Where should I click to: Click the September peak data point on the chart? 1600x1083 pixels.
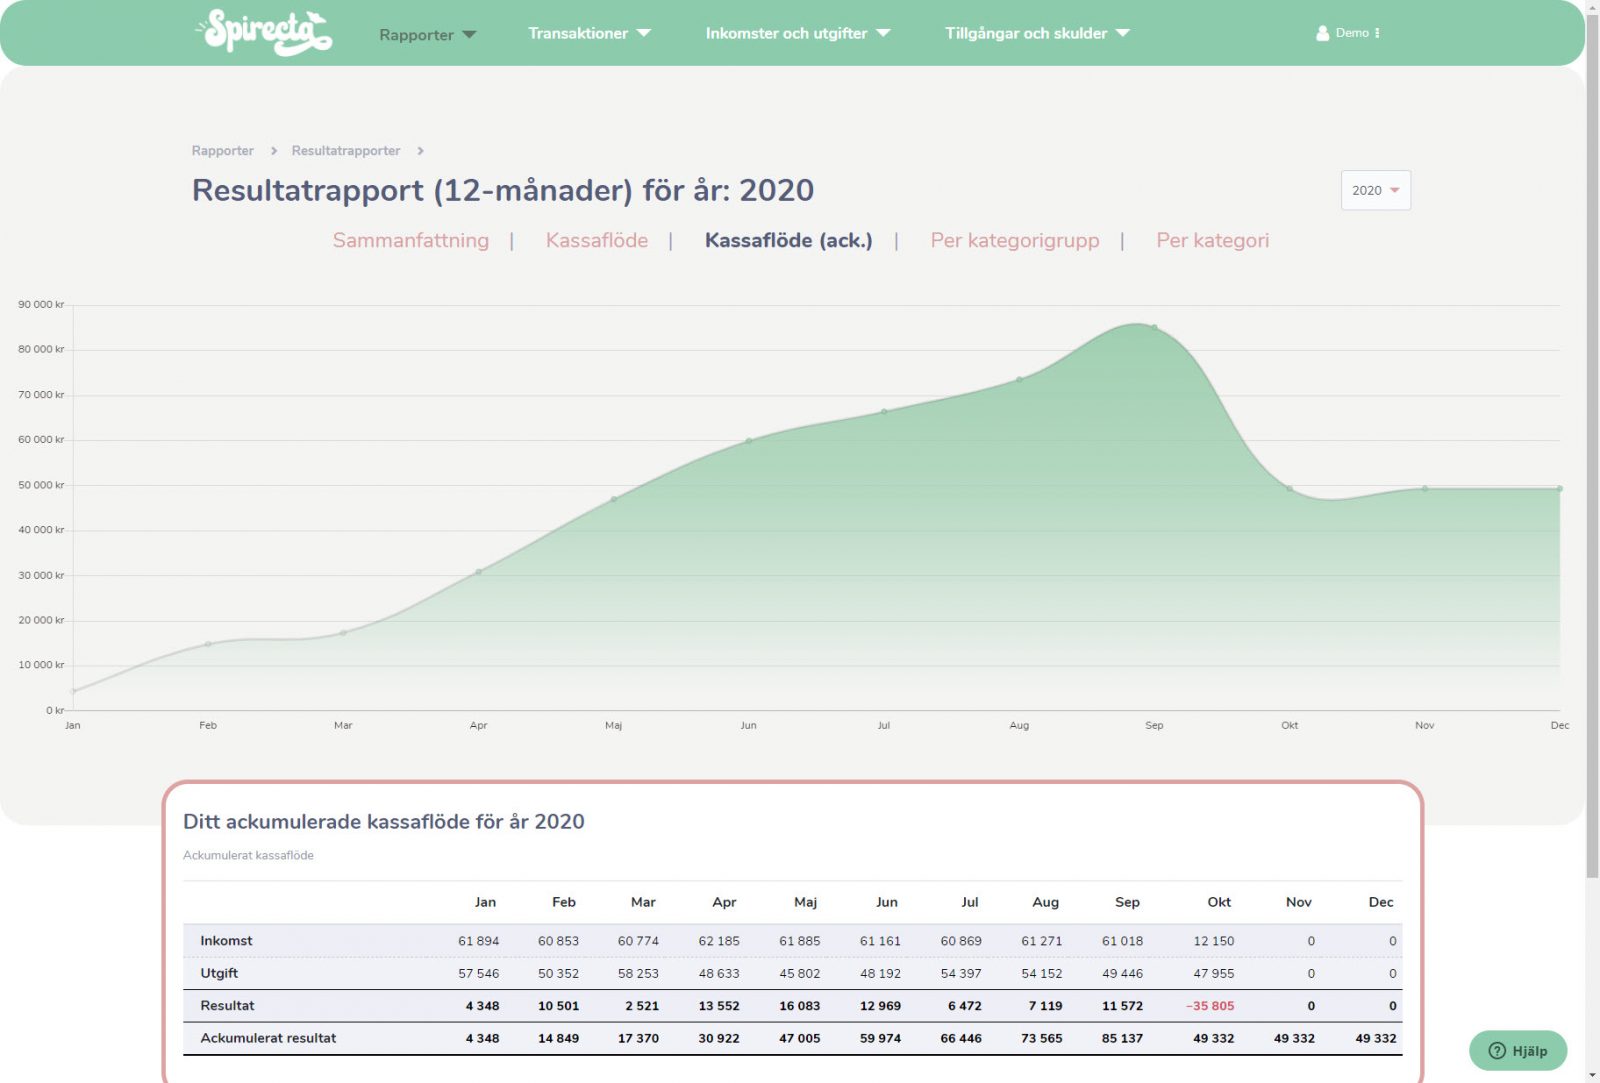click(x=1155, y=325)
